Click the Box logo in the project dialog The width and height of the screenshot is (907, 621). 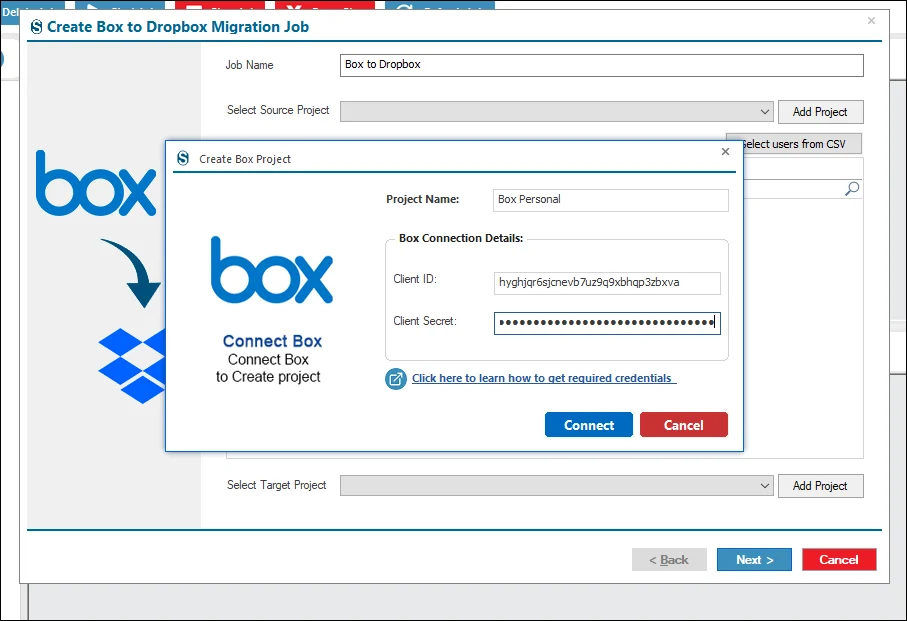[272, 270]
